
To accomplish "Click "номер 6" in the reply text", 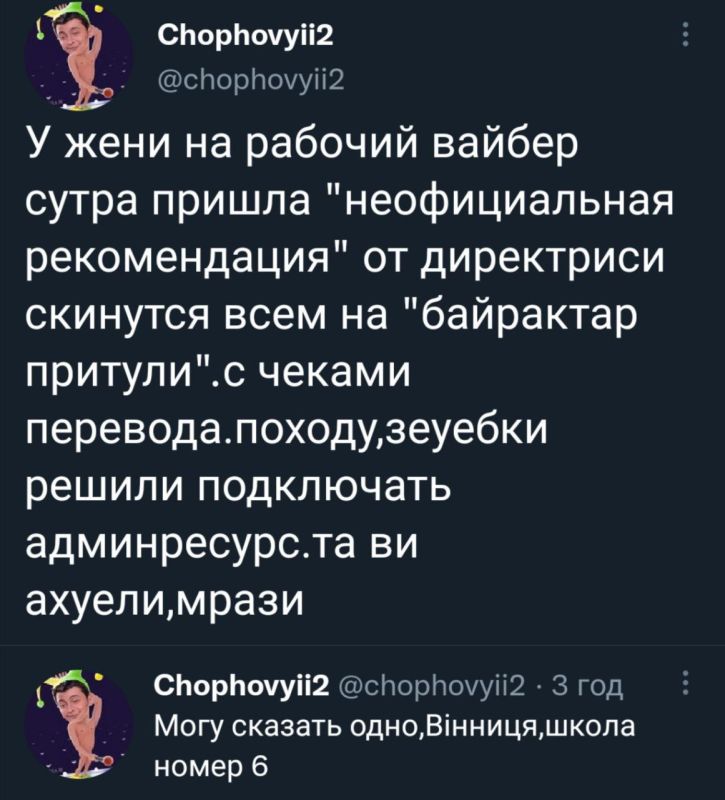I will pyautogui.click(x=211, y=765).
